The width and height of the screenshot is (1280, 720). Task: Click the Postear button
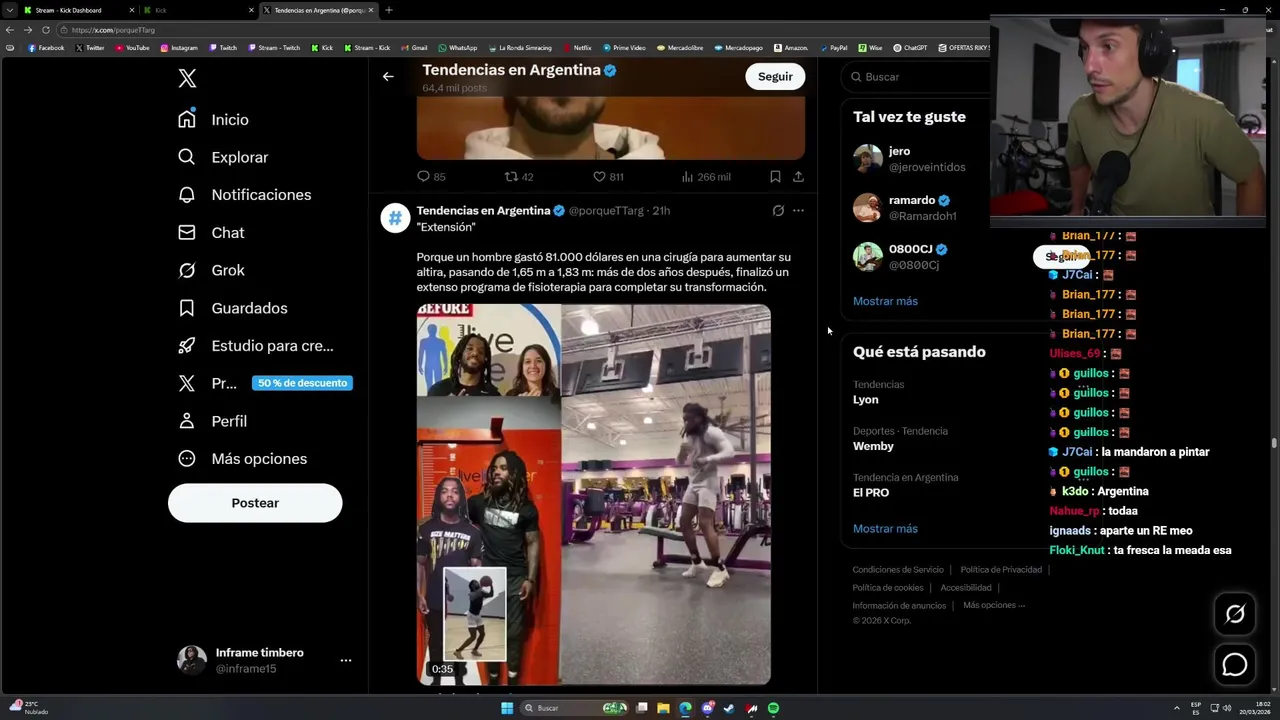click(x=255, y=503)
